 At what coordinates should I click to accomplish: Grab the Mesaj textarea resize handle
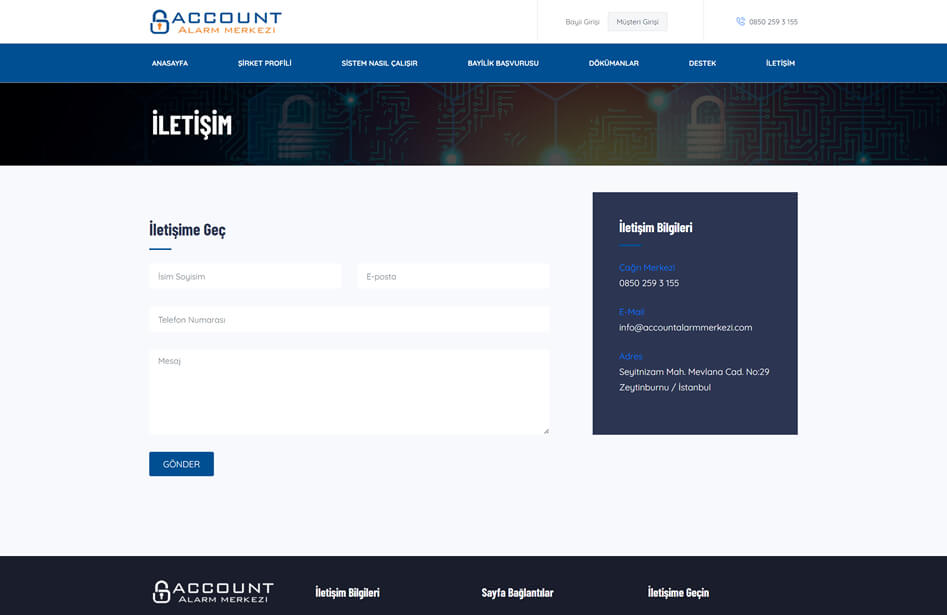coord(546,431)
